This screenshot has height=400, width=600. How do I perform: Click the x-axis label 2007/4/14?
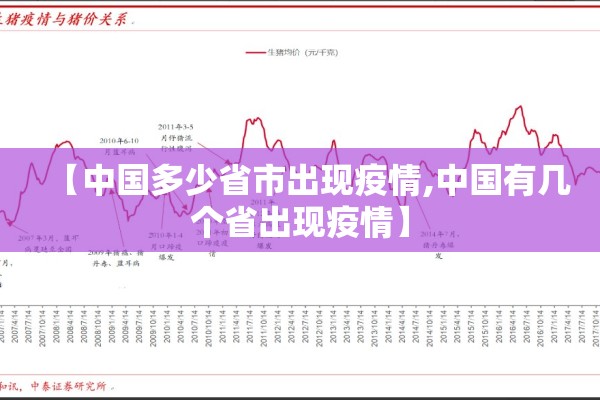[x=15, y=326]
